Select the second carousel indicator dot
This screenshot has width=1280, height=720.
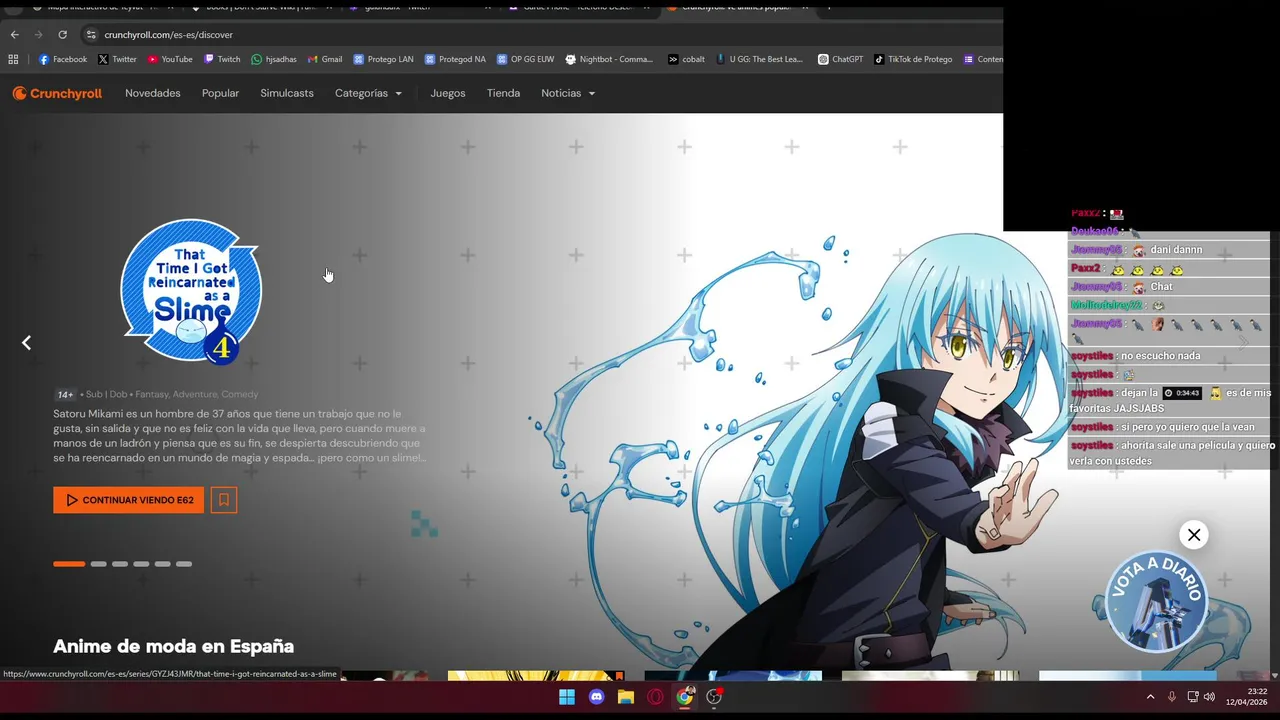(98, 564)
